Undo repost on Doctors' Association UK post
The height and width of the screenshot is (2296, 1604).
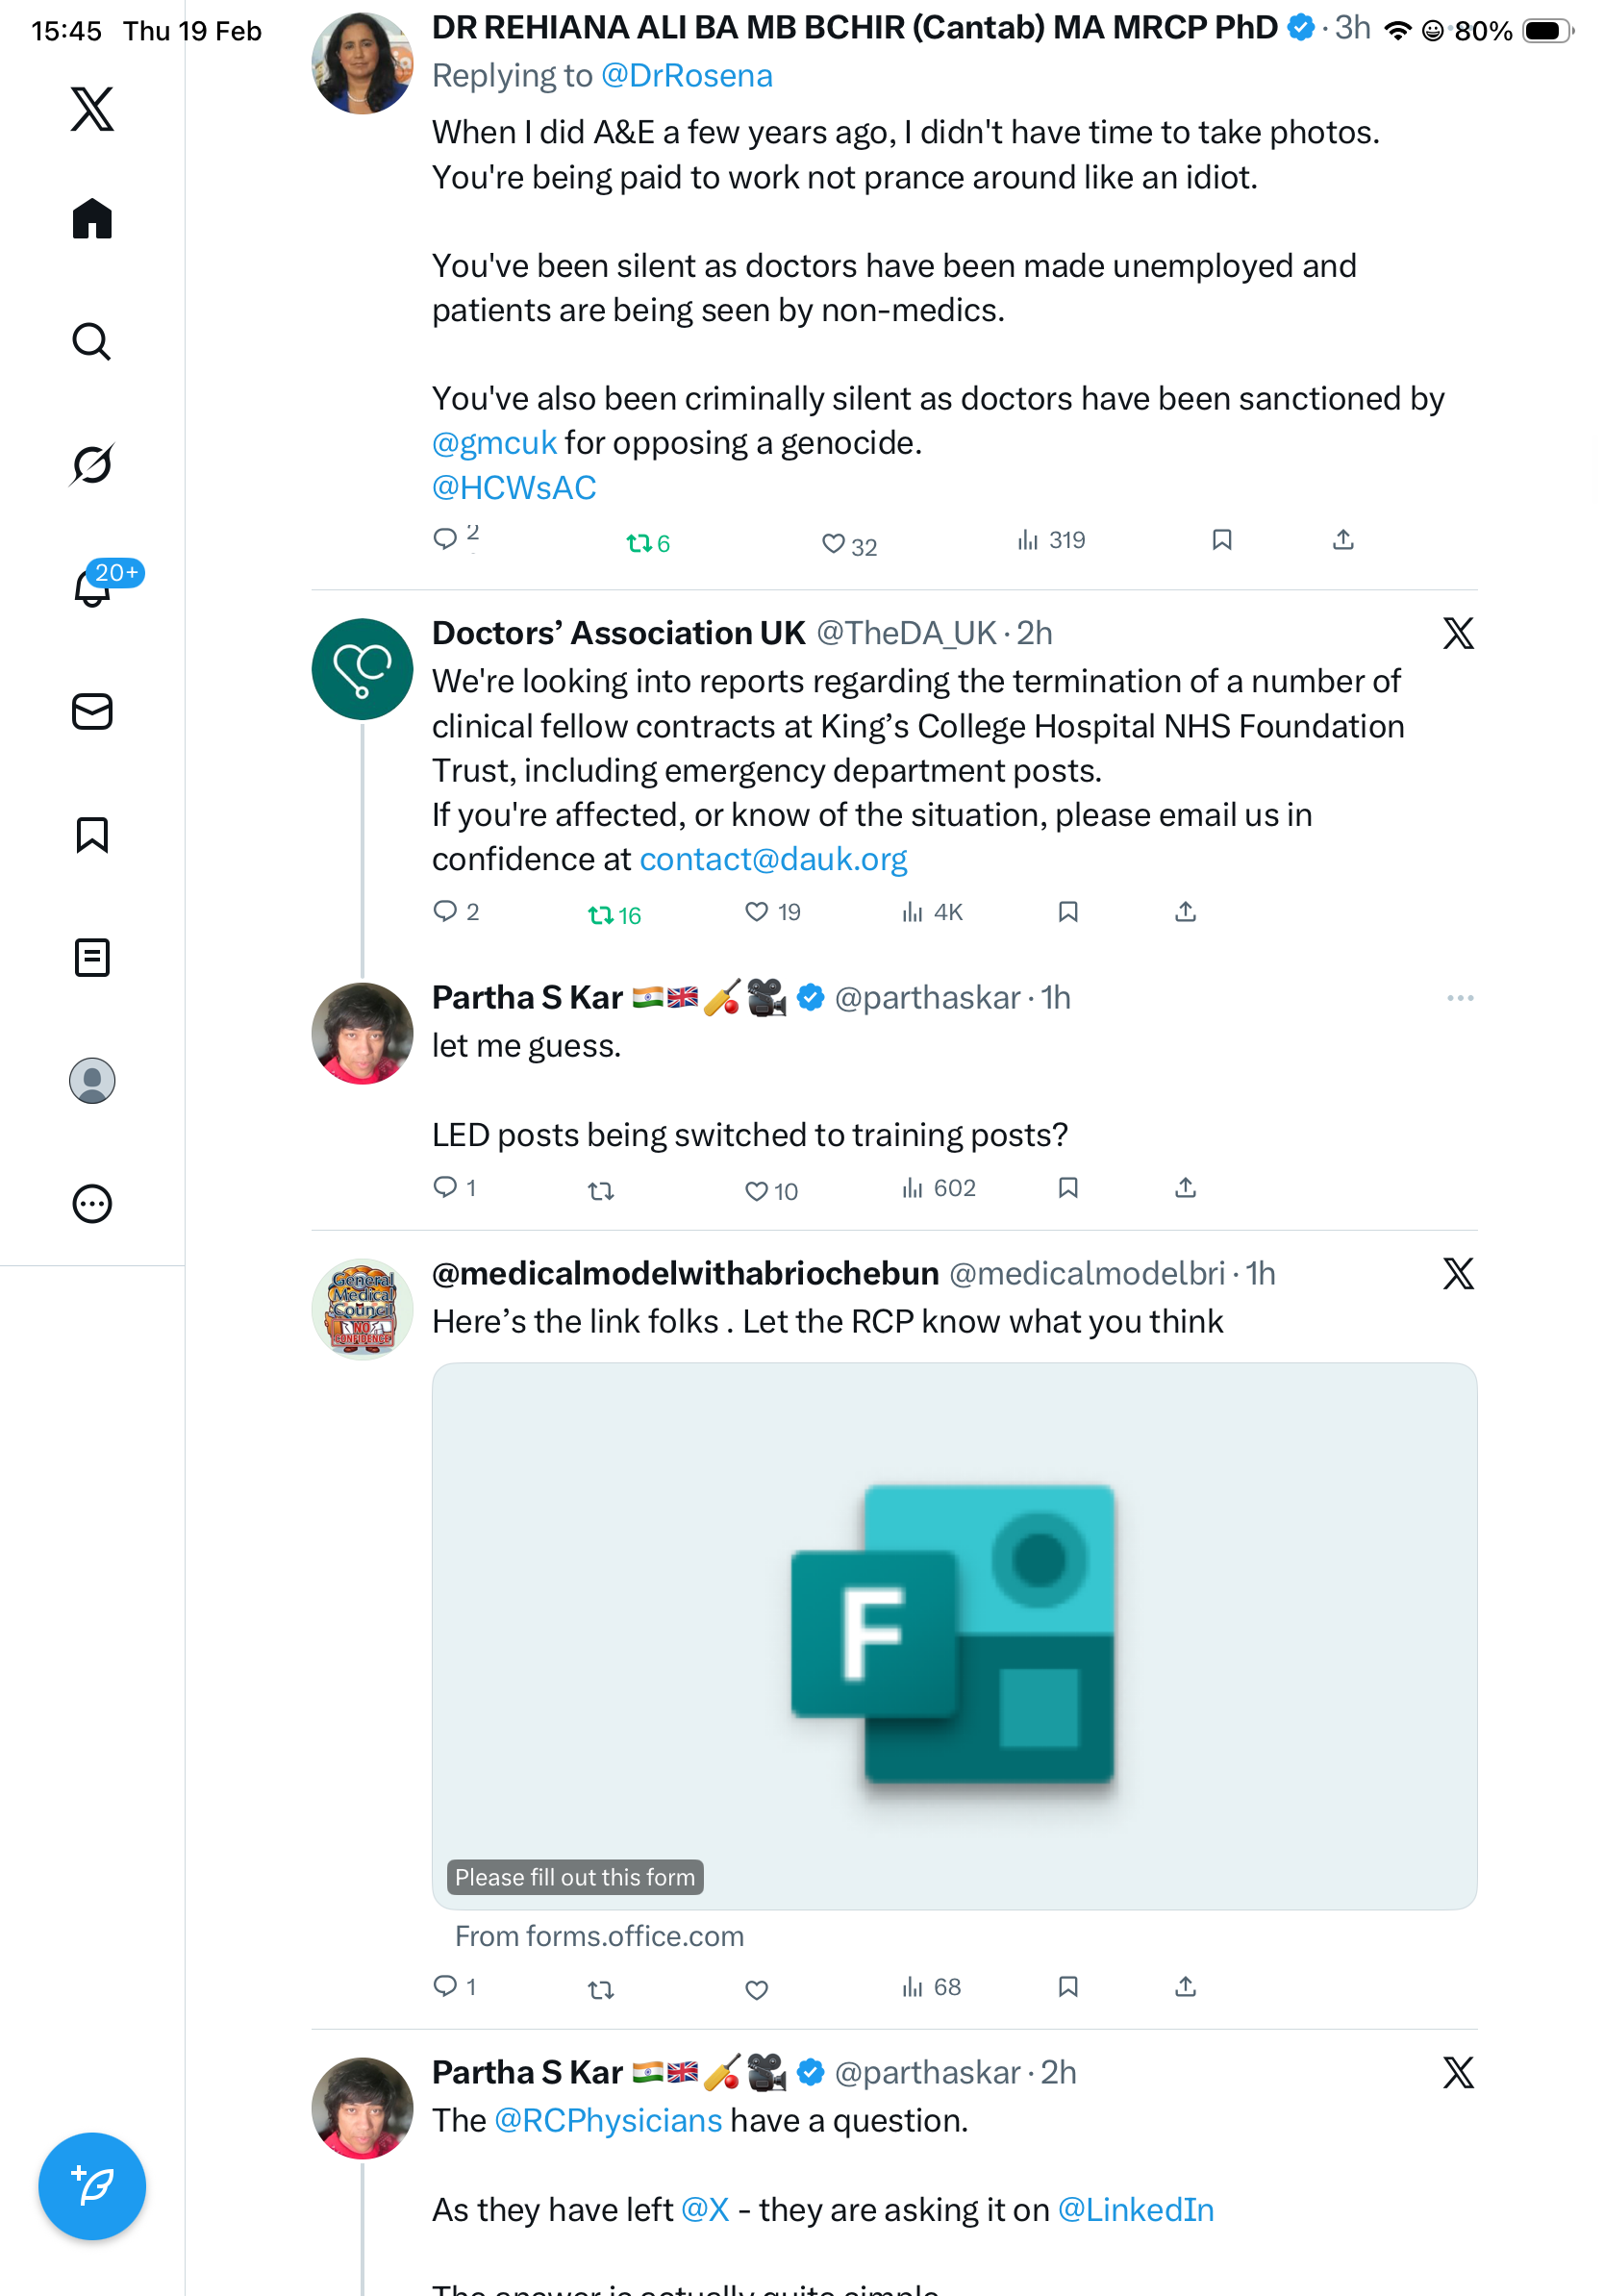coord(600,914)
